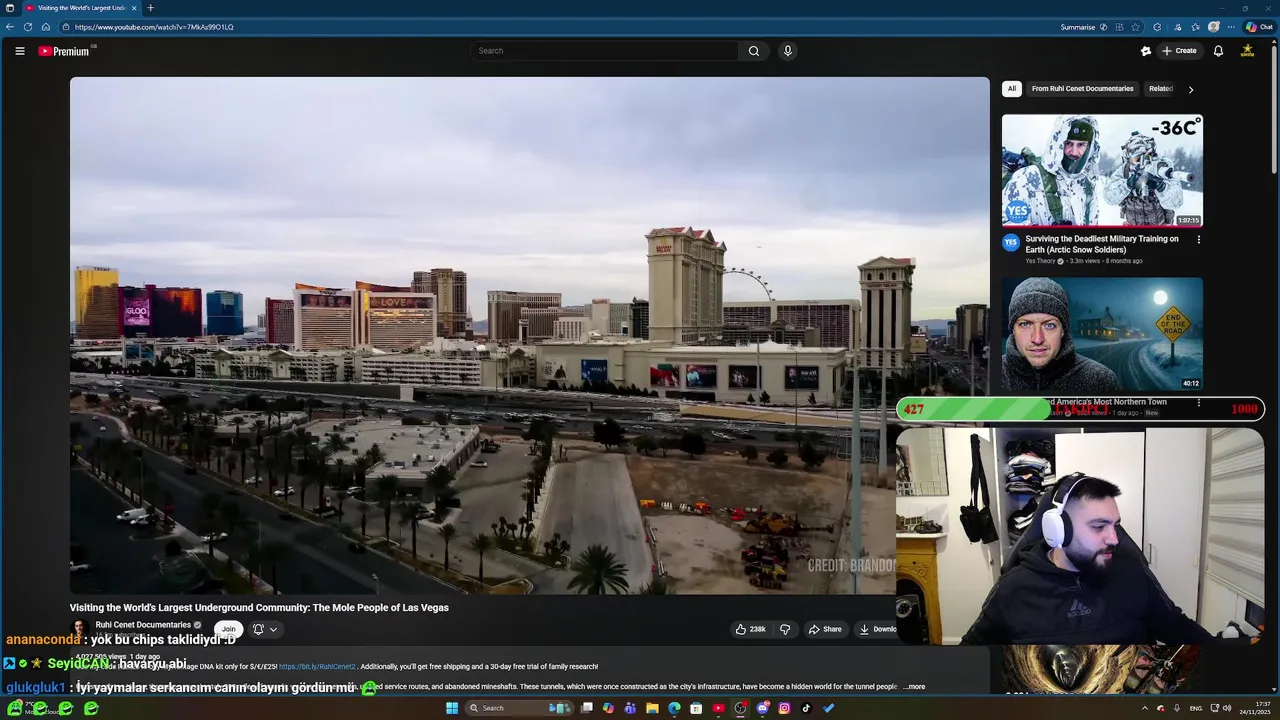
Task: Open Microsoft Store from the taskbar
Action: pyautogui.click(x=696, y=708)
